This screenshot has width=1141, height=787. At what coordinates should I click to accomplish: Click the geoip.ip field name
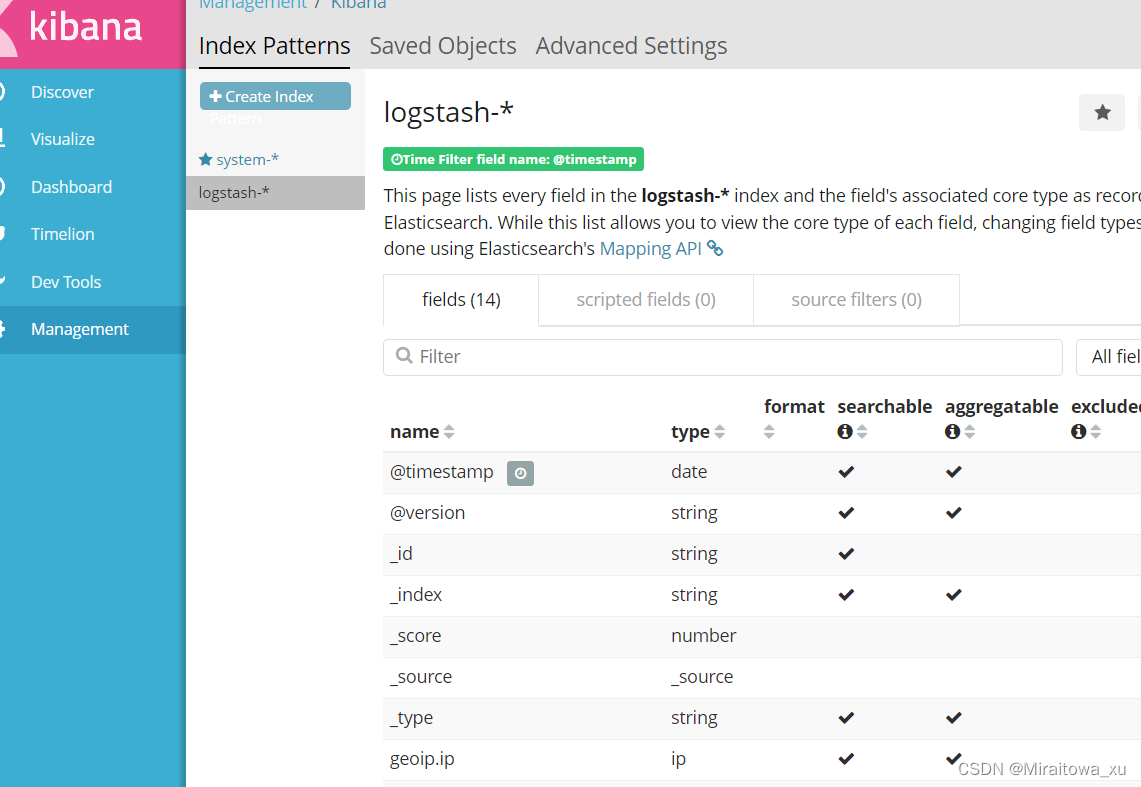422,759
